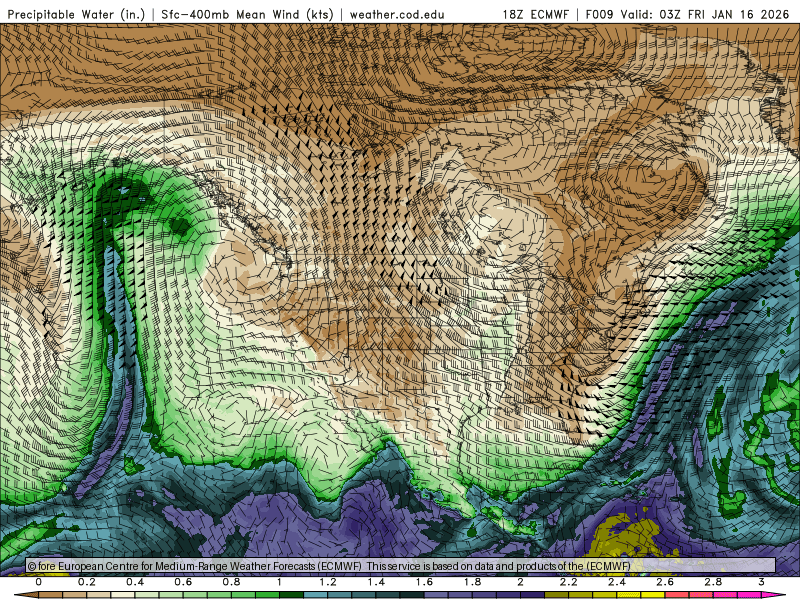This screenshot has height=600, width=800.
Task: Click the '0.2' color scale label
Action: 87,582
